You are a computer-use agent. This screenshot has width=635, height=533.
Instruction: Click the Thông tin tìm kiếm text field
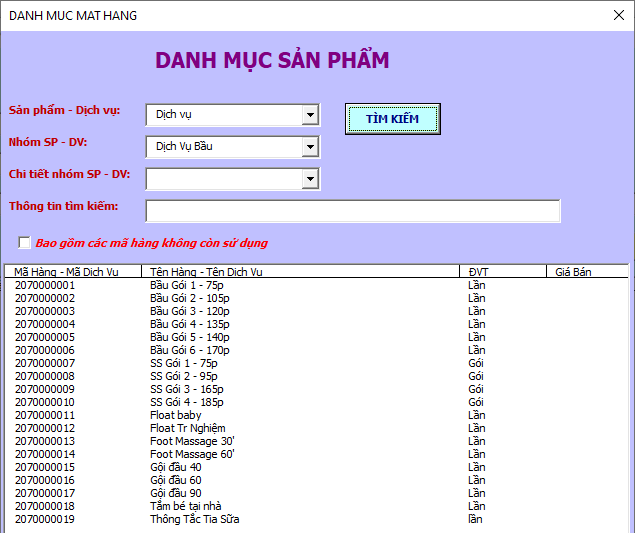coord(353,211)
